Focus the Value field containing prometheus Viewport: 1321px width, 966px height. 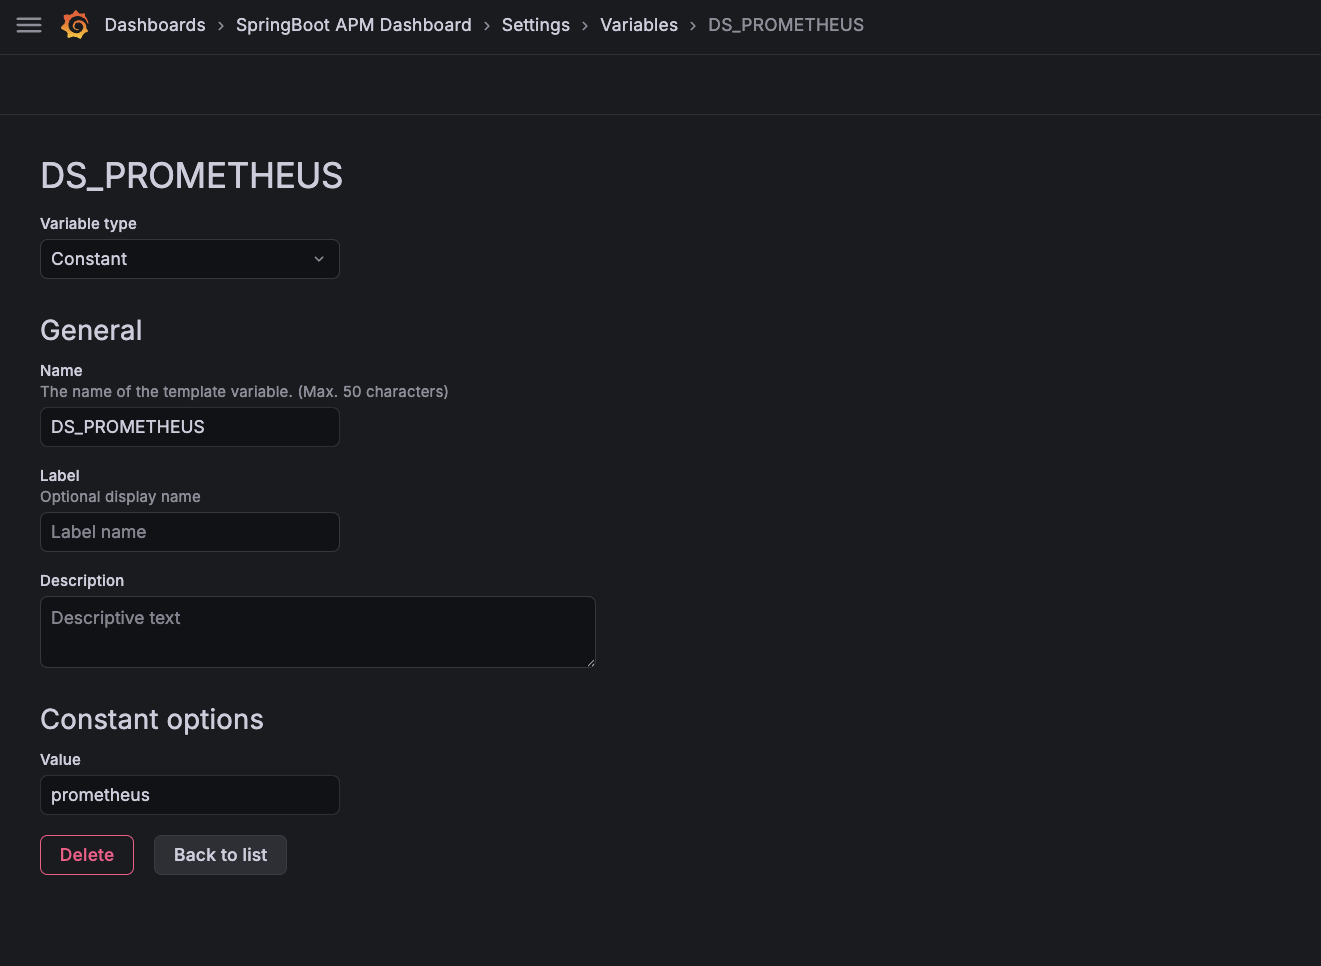(x=190, y=795)
